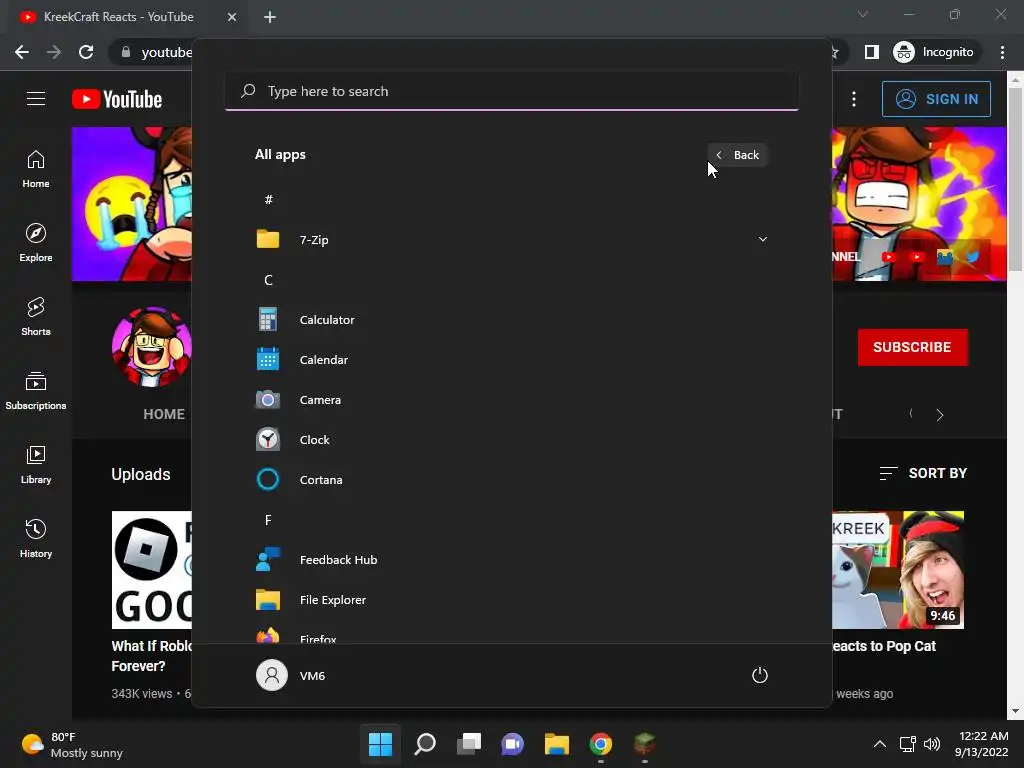This screenshot has width=1024, height=768.
Task: Expand the 7-Zip folder chevron
Action: click(x=762, y=239)
